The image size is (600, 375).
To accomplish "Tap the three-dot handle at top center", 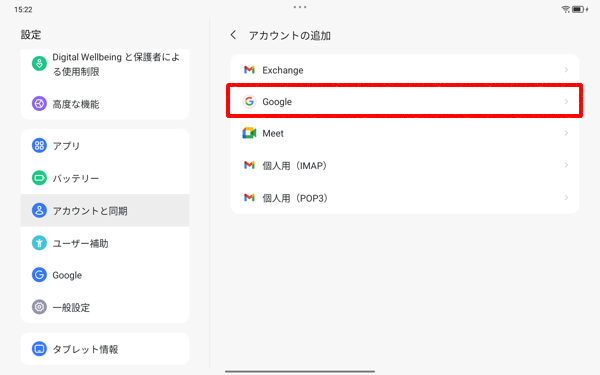I will [x=300, y=7].
